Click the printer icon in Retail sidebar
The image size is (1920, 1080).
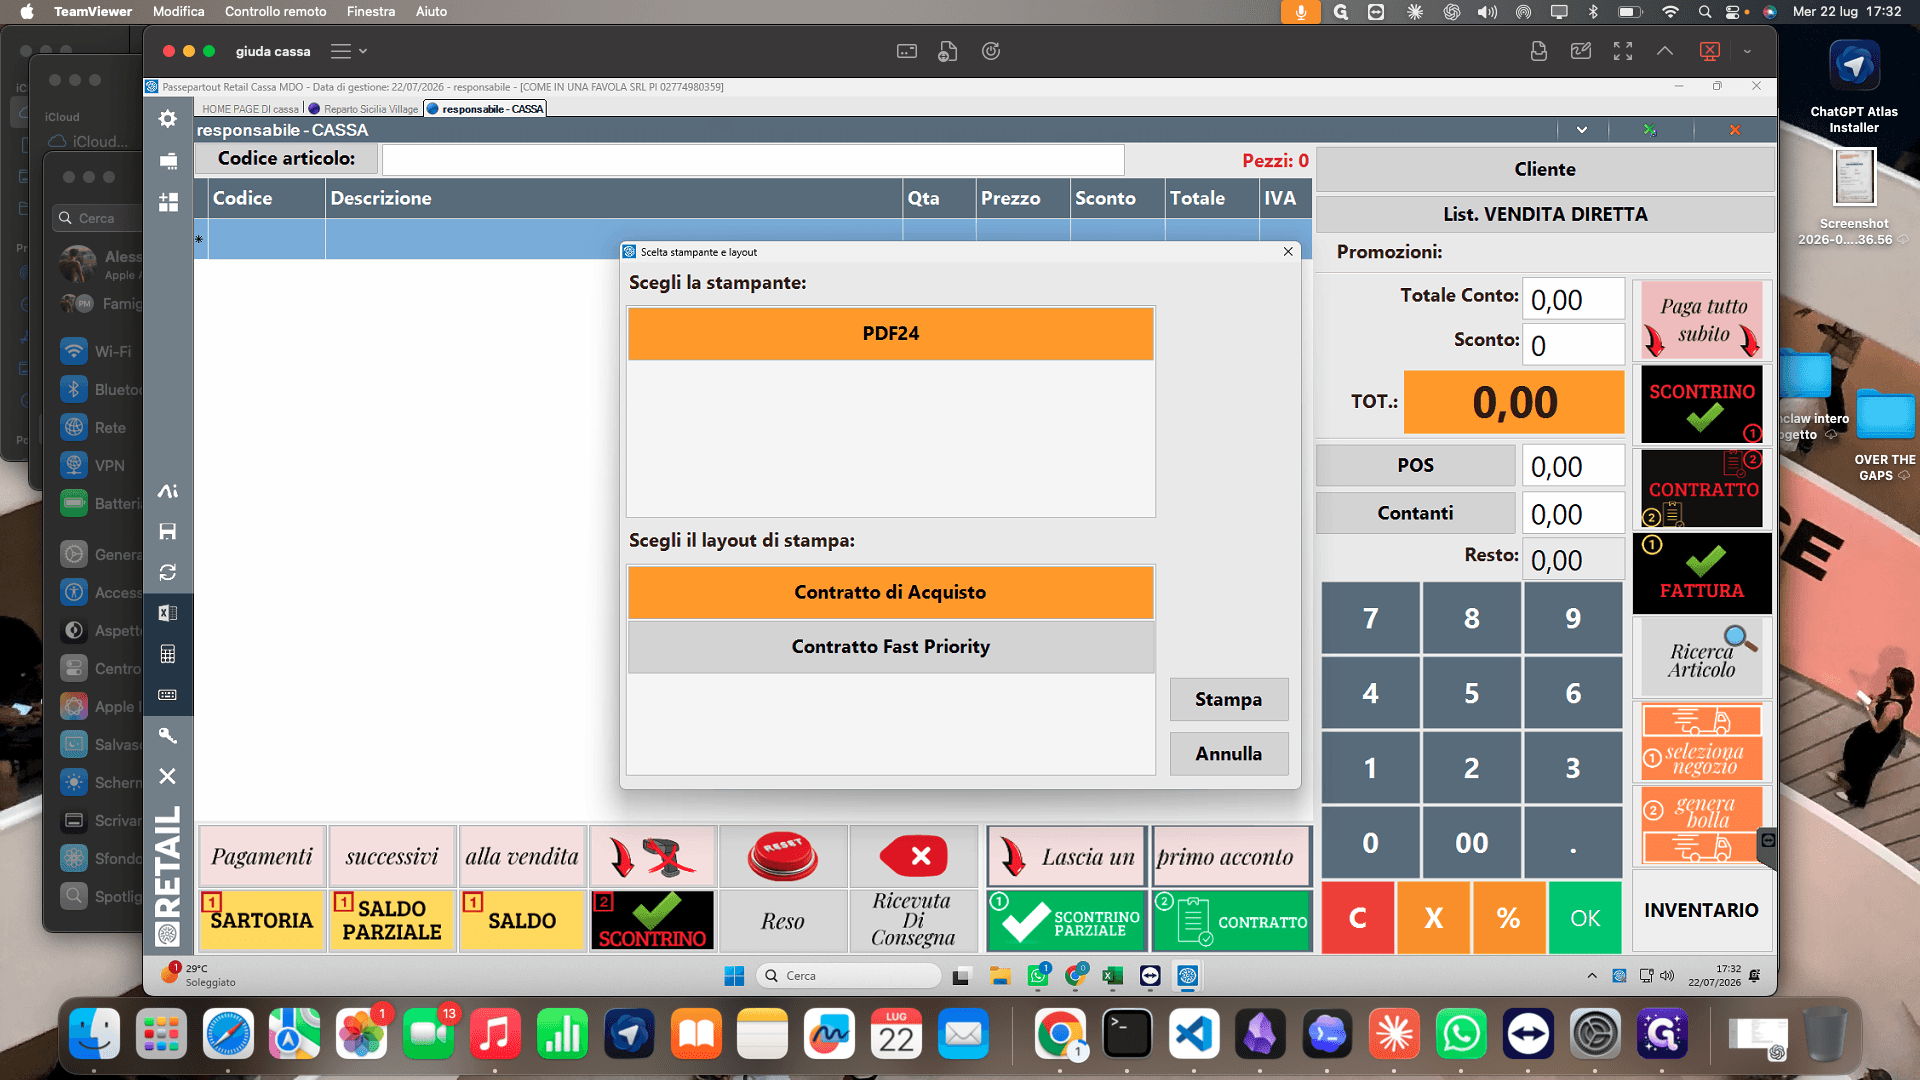coord(168,161)
